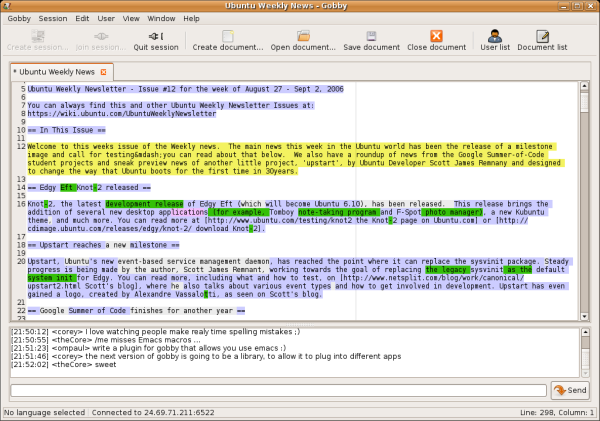This screenshot has height=421, width=600.
Task: Click the 'Edgy Eft Knot-2 released' heading
Action: click(x=89, y=188)
